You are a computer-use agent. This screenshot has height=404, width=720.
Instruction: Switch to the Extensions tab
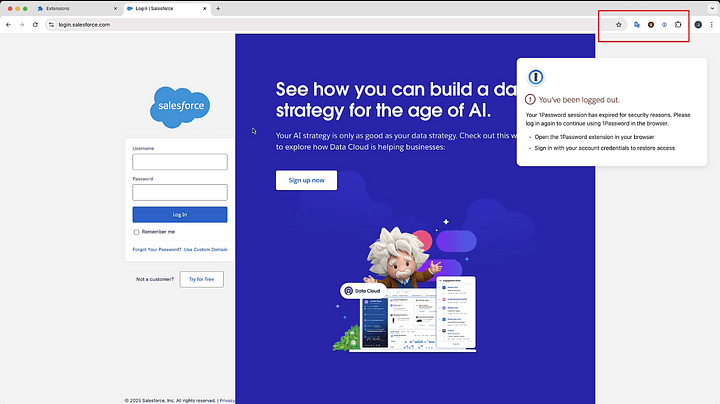[77, 8]
